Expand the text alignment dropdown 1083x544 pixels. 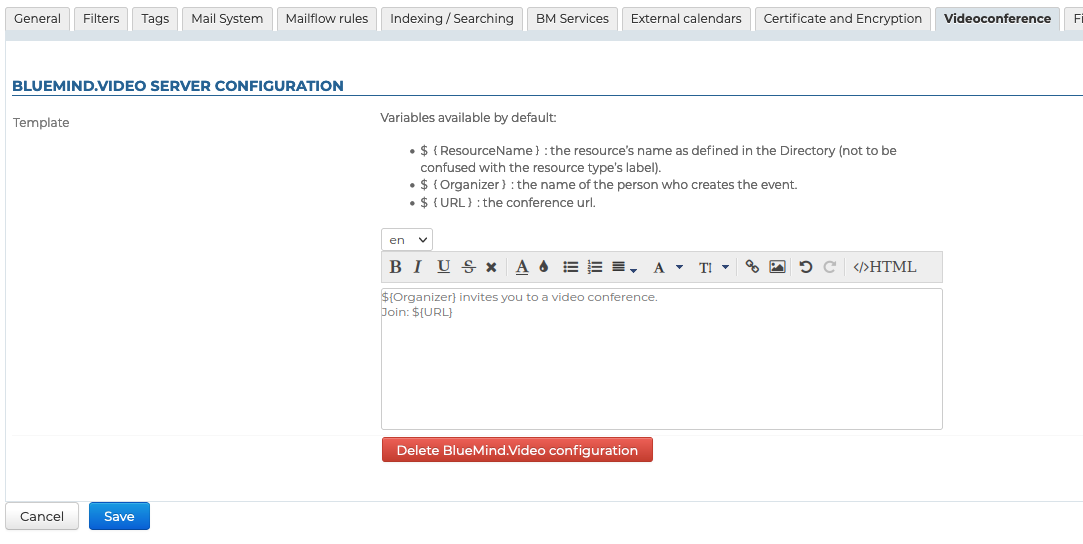624,267
